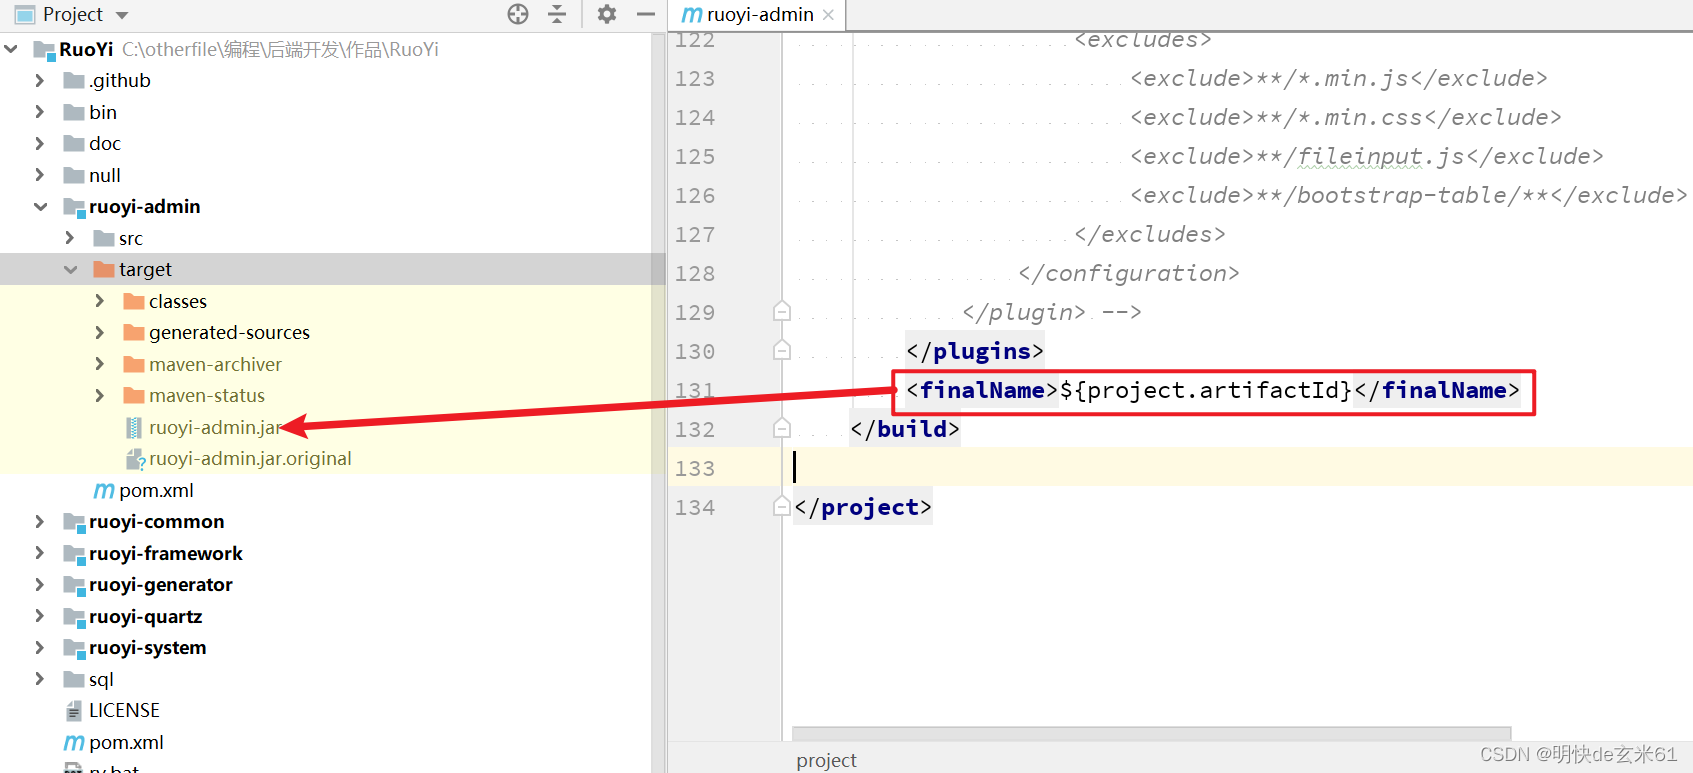Image resolution: width=1693 pixels, height=773 pixels.
Task: Click the finalName tag text on line 131
Action: [x=1212, y=390]
